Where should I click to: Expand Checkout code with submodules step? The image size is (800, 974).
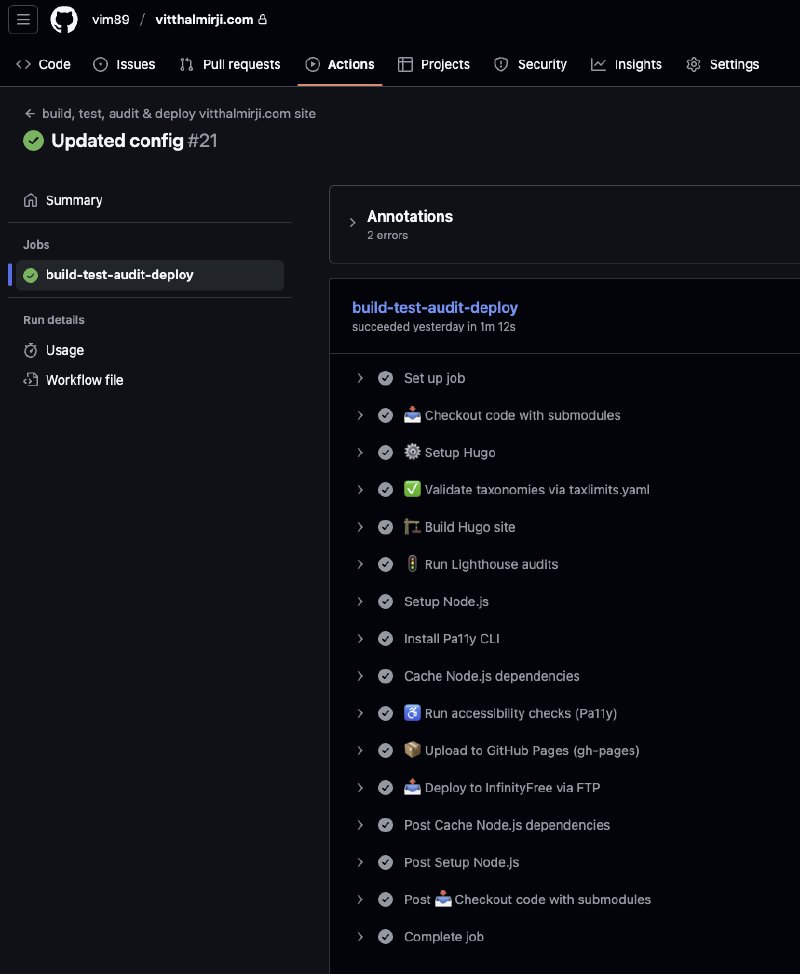coord(360,416)
